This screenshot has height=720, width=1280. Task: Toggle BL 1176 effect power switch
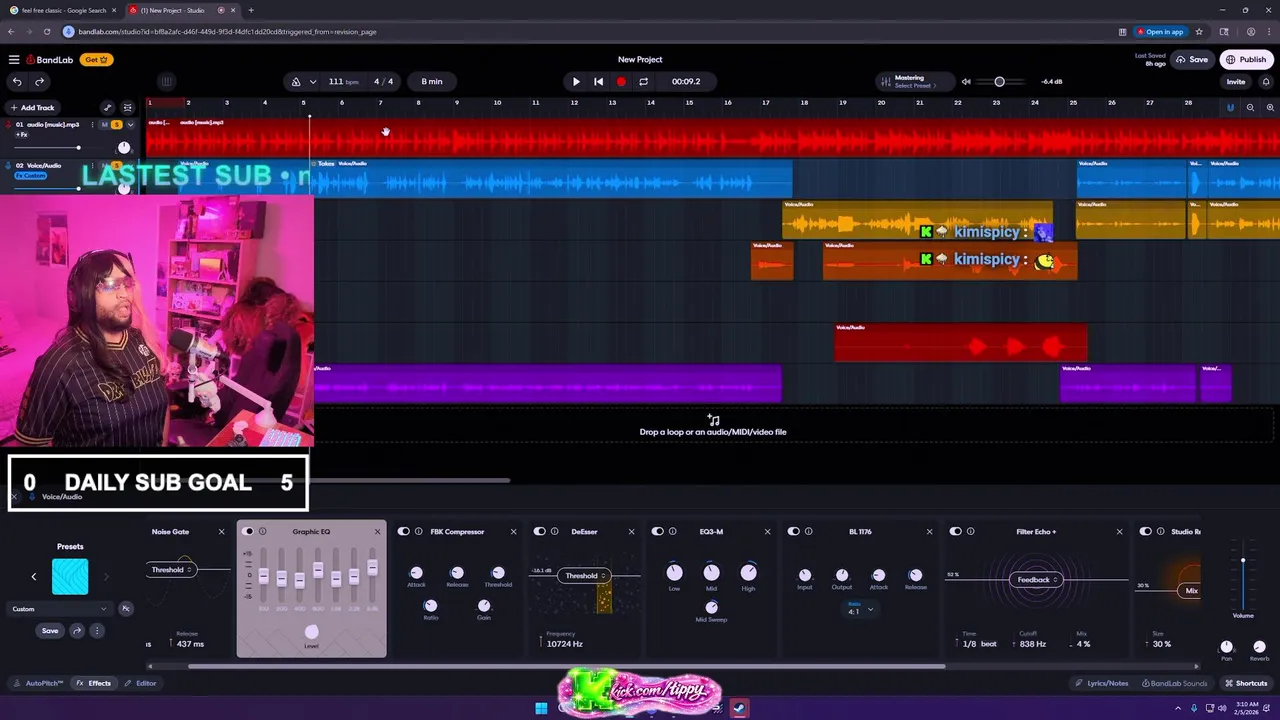794,532
